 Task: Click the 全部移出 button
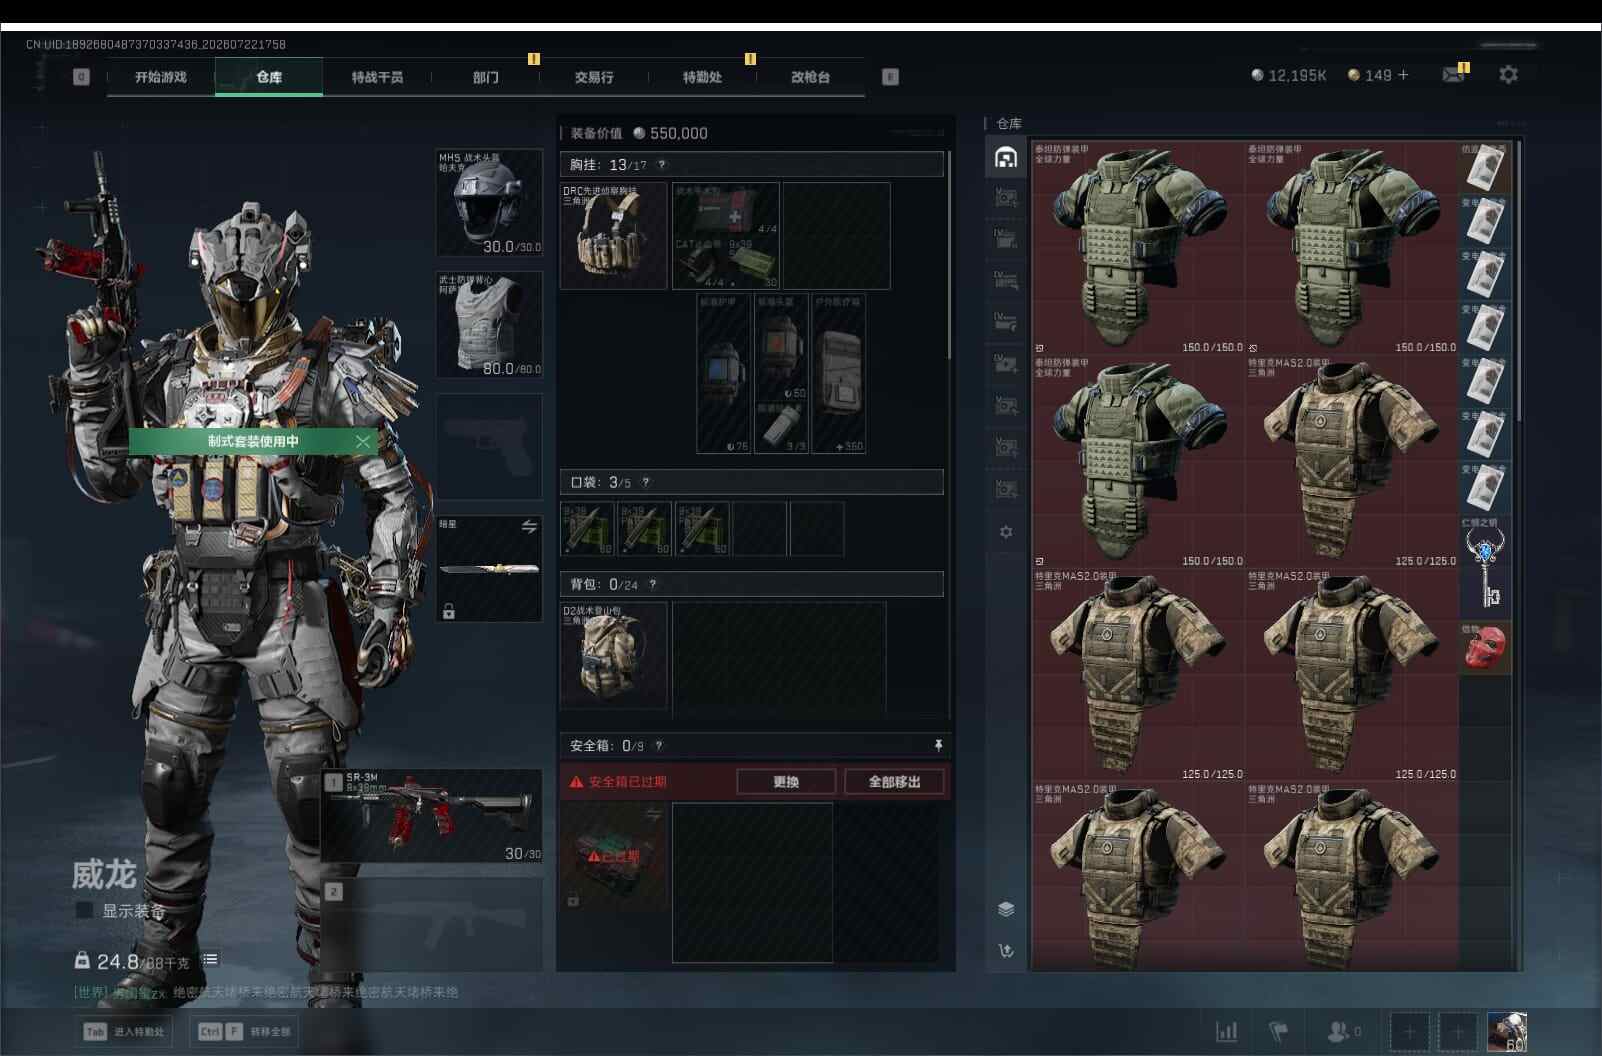tap(894, 782)
